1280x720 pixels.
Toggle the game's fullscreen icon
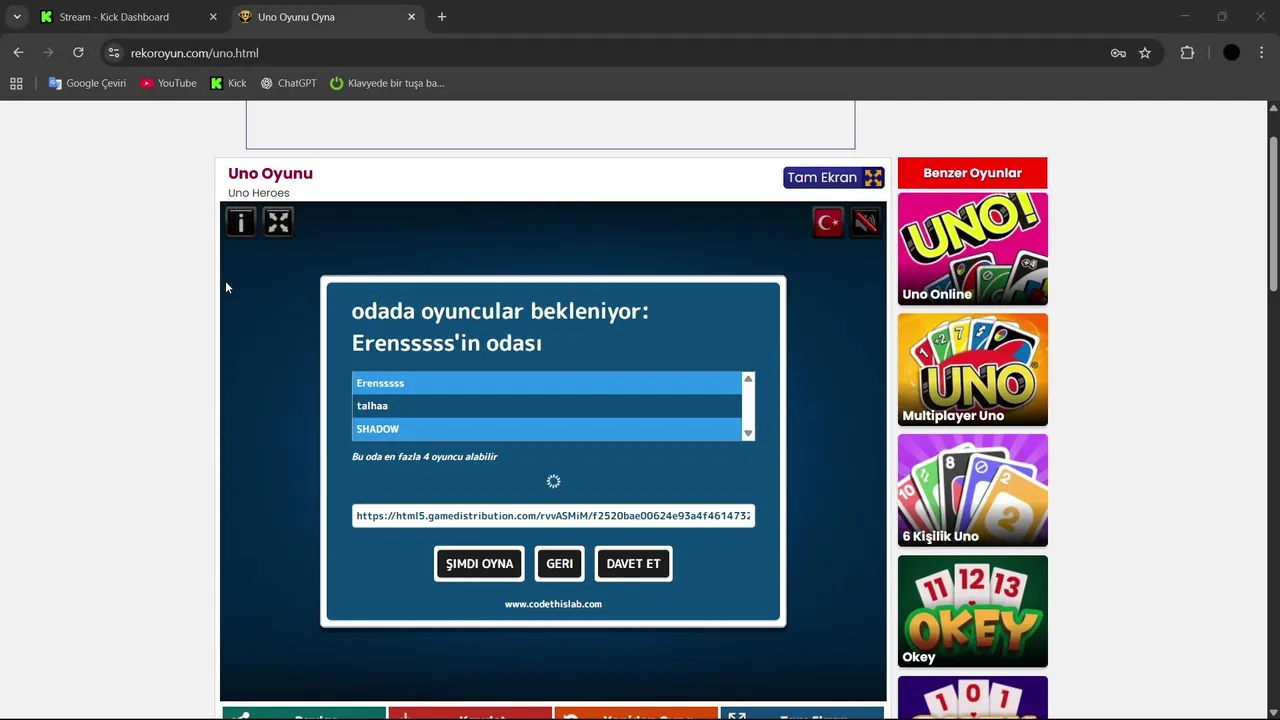coord(278,222)
